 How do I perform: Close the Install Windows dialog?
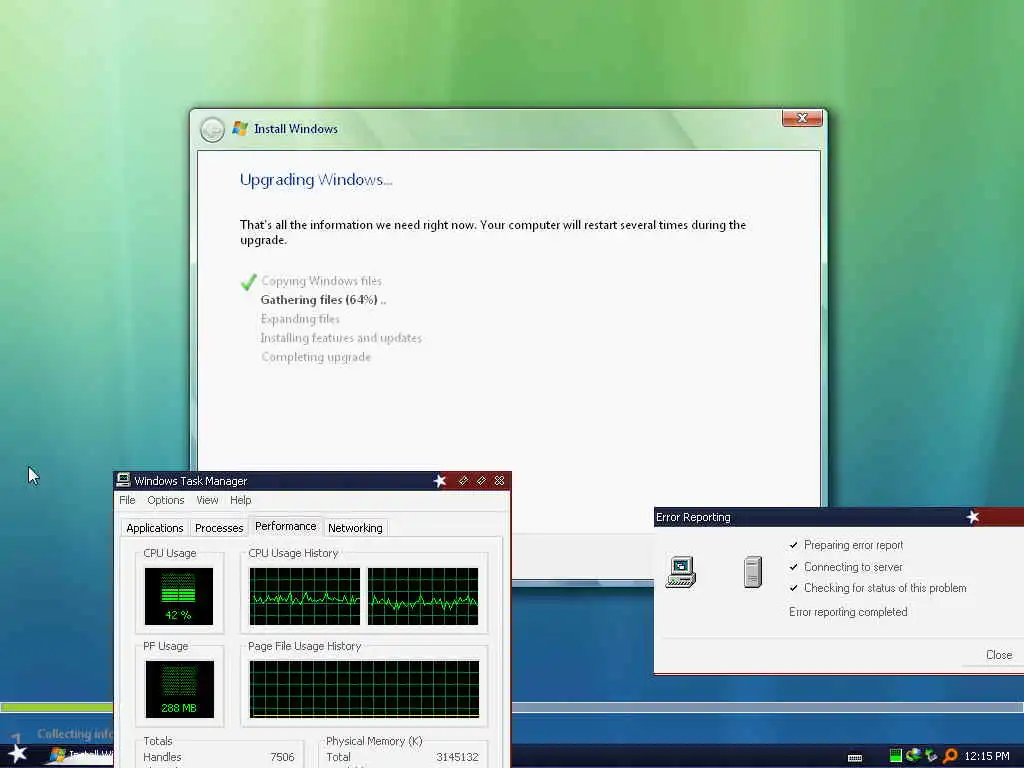(x=802, y=118)
